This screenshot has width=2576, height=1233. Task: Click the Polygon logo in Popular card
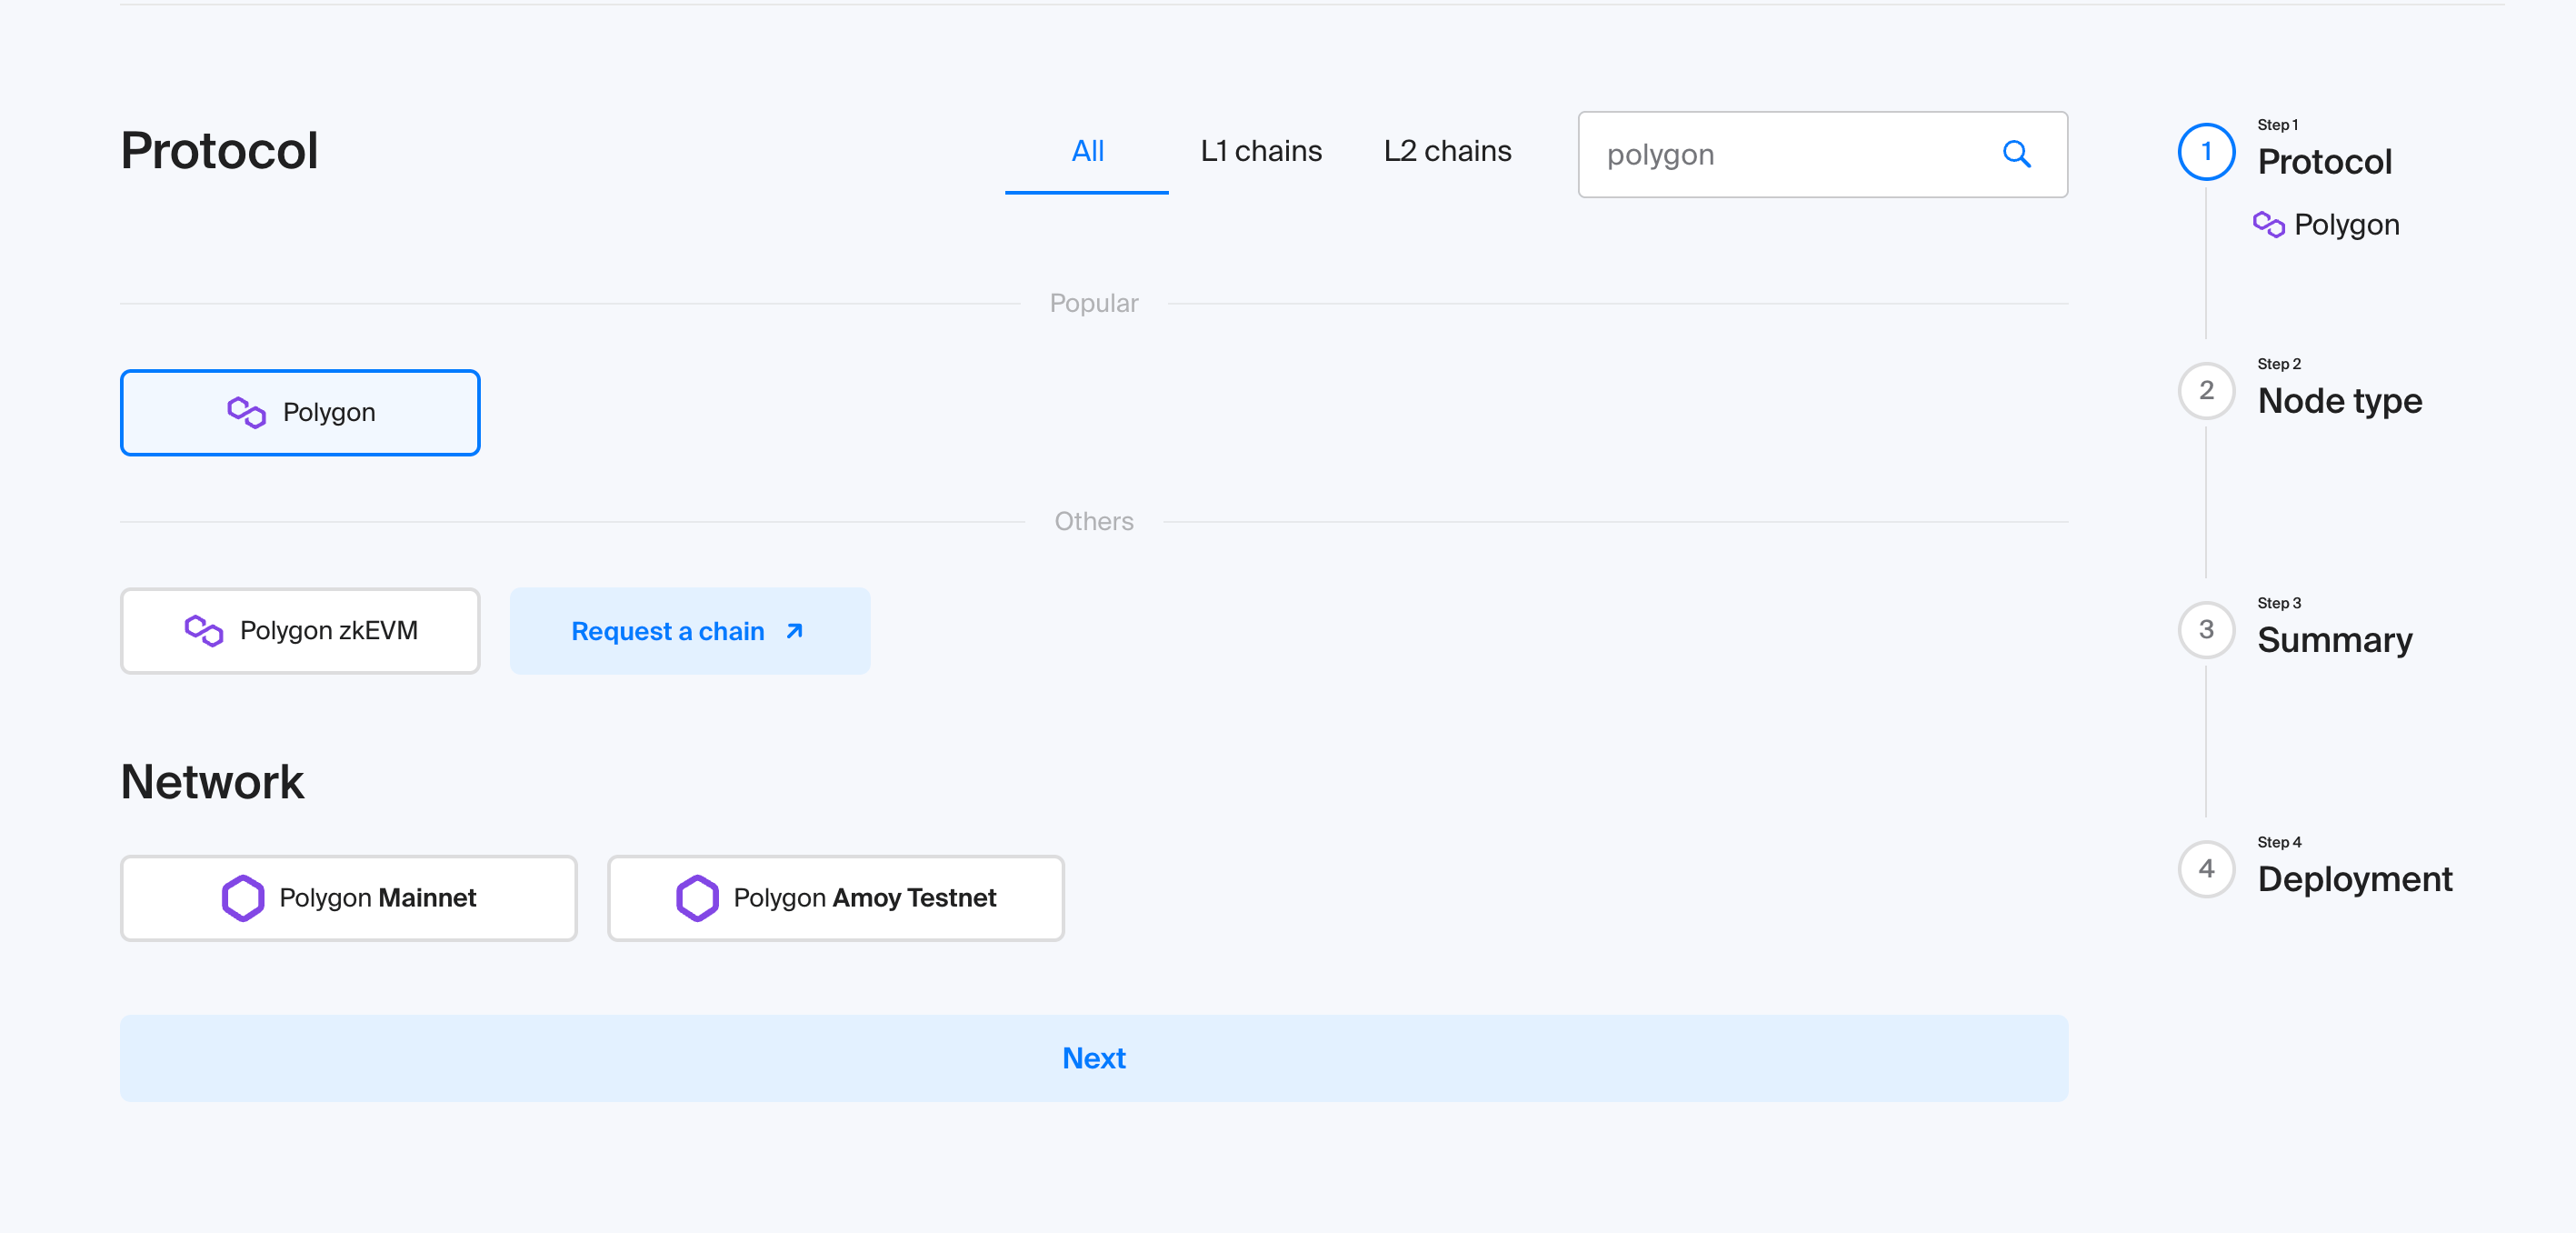coord(246,412)
